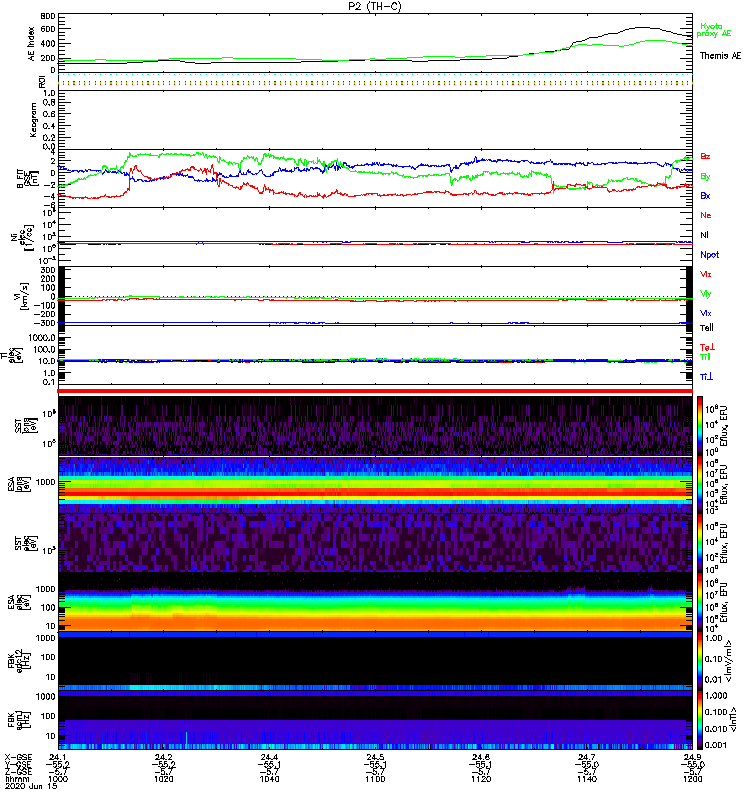Click the red 'Bz' legend label
750x800 pixels.
pyautogui.click(x=705, y=156)
